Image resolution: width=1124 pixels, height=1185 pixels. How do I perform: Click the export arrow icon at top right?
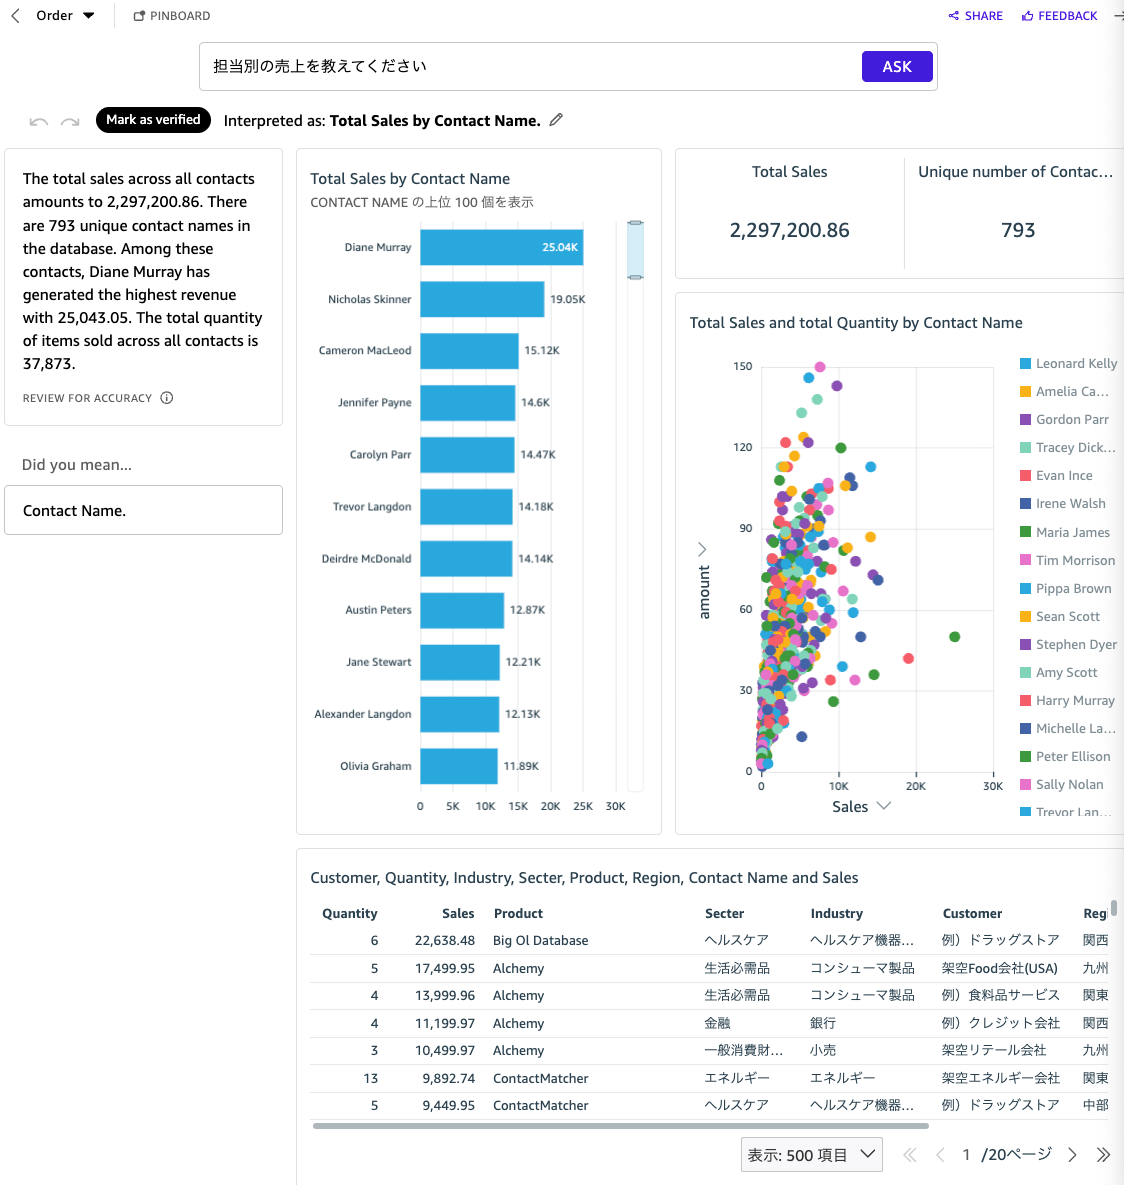[1118, 15]
